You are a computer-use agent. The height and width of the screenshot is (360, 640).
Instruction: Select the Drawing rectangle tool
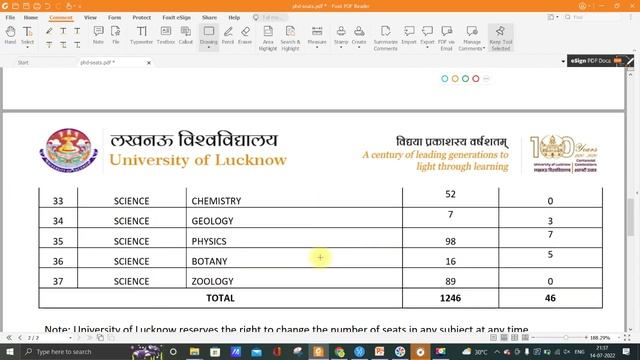tap(209, 34)
